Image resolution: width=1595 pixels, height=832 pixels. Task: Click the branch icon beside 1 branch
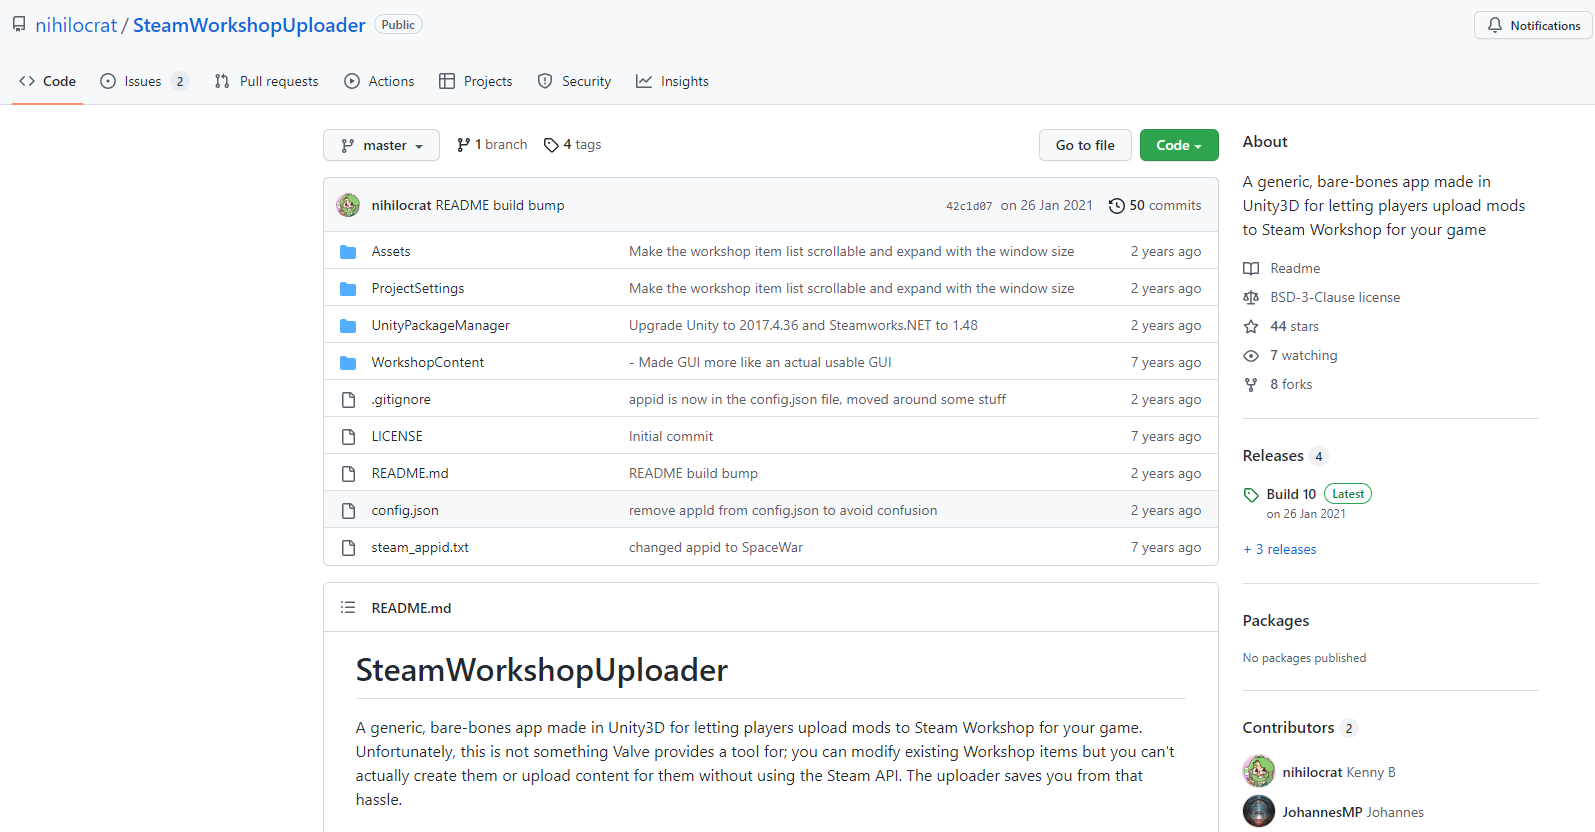pyautogui.click(x=464, y=145)
